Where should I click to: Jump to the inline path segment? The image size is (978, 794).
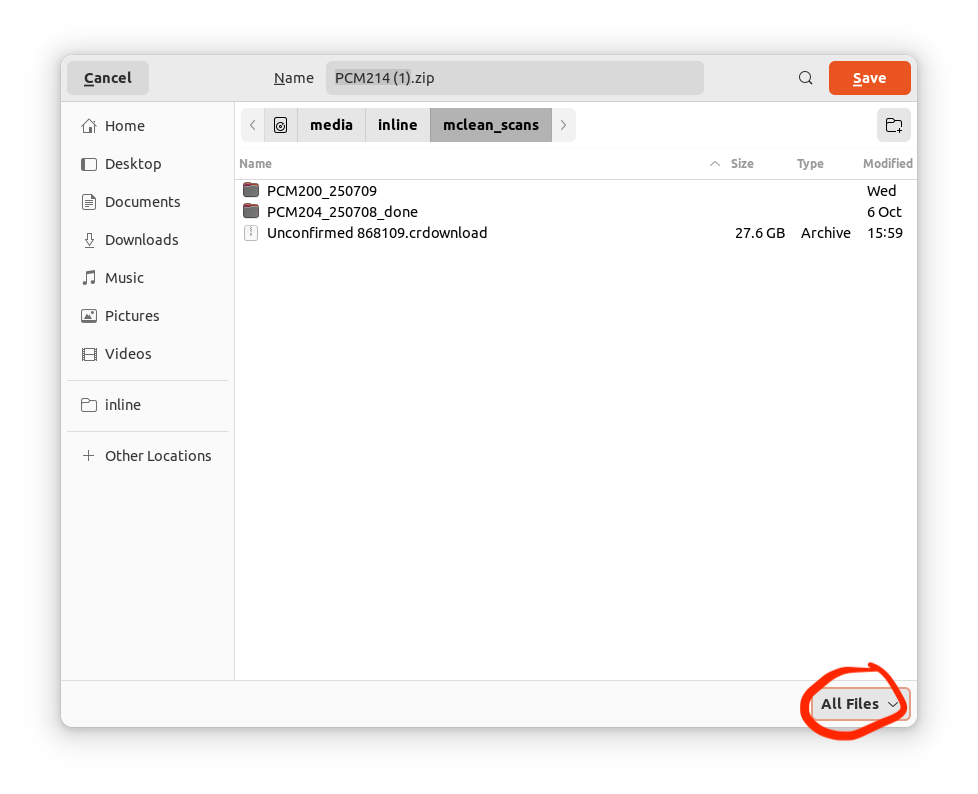(397, 125)
